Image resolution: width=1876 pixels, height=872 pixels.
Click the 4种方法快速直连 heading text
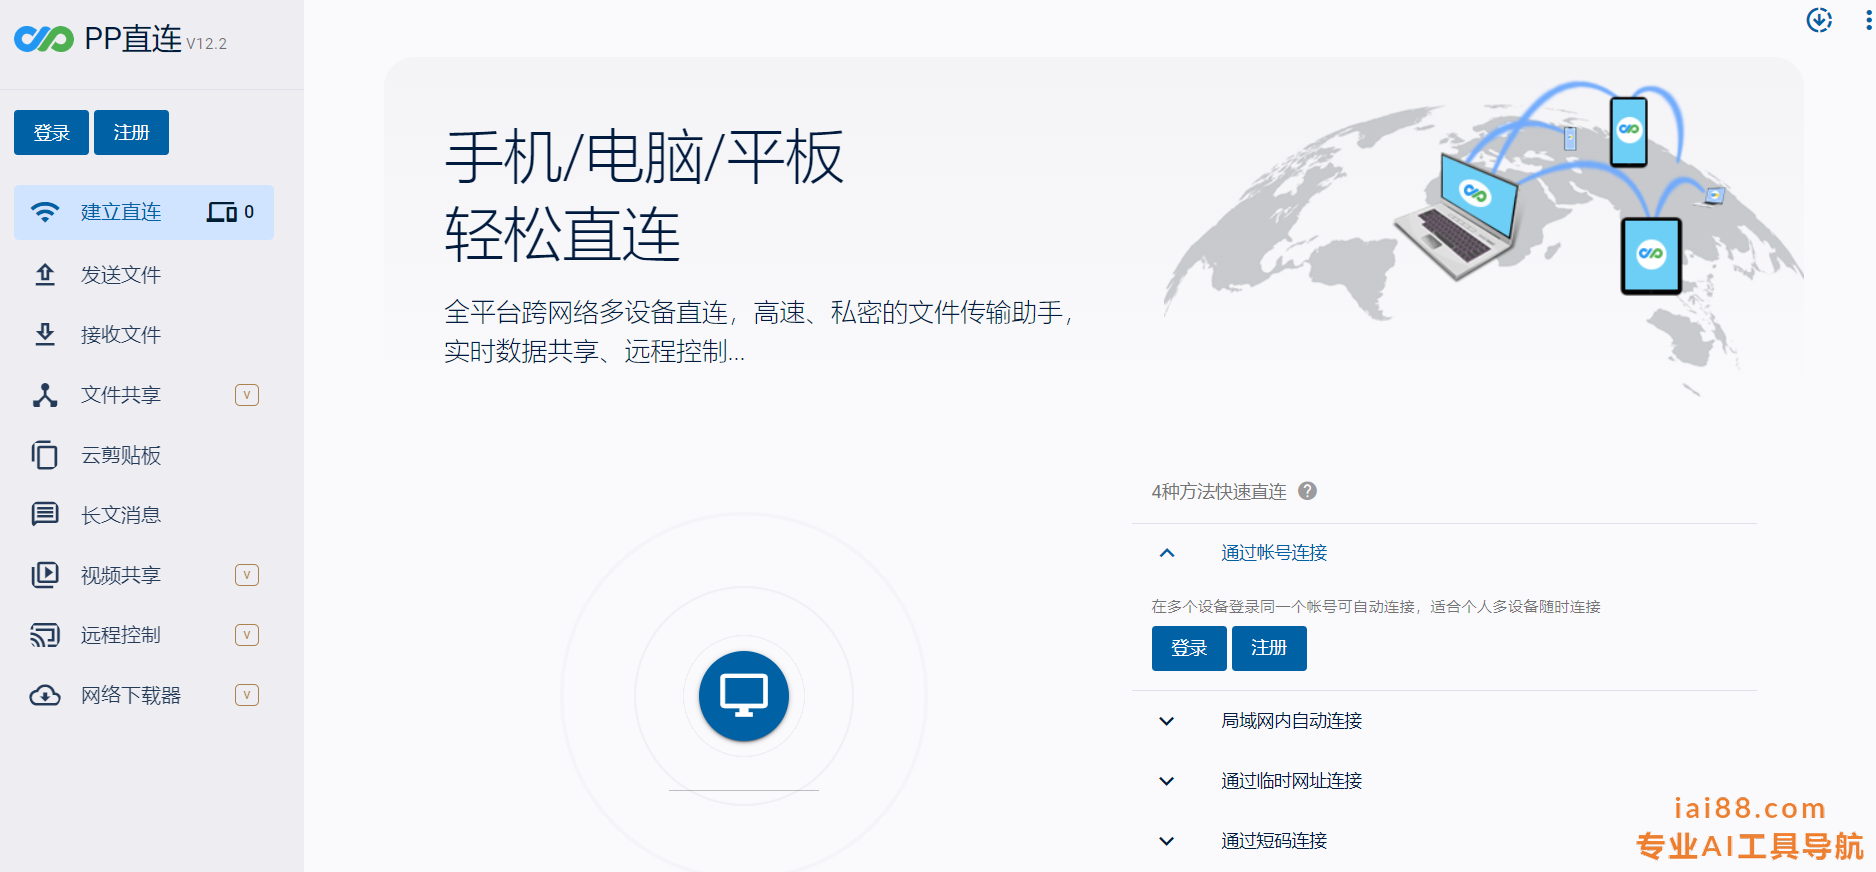[1219, 491]
